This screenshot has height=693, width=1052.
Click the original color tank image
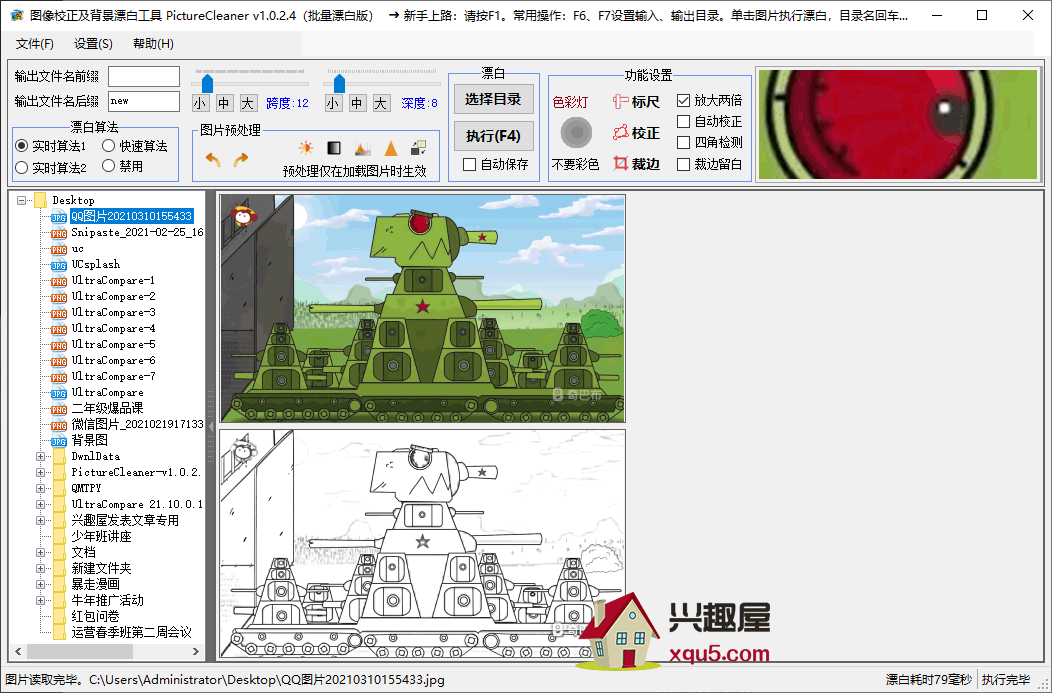pos(423,309)
